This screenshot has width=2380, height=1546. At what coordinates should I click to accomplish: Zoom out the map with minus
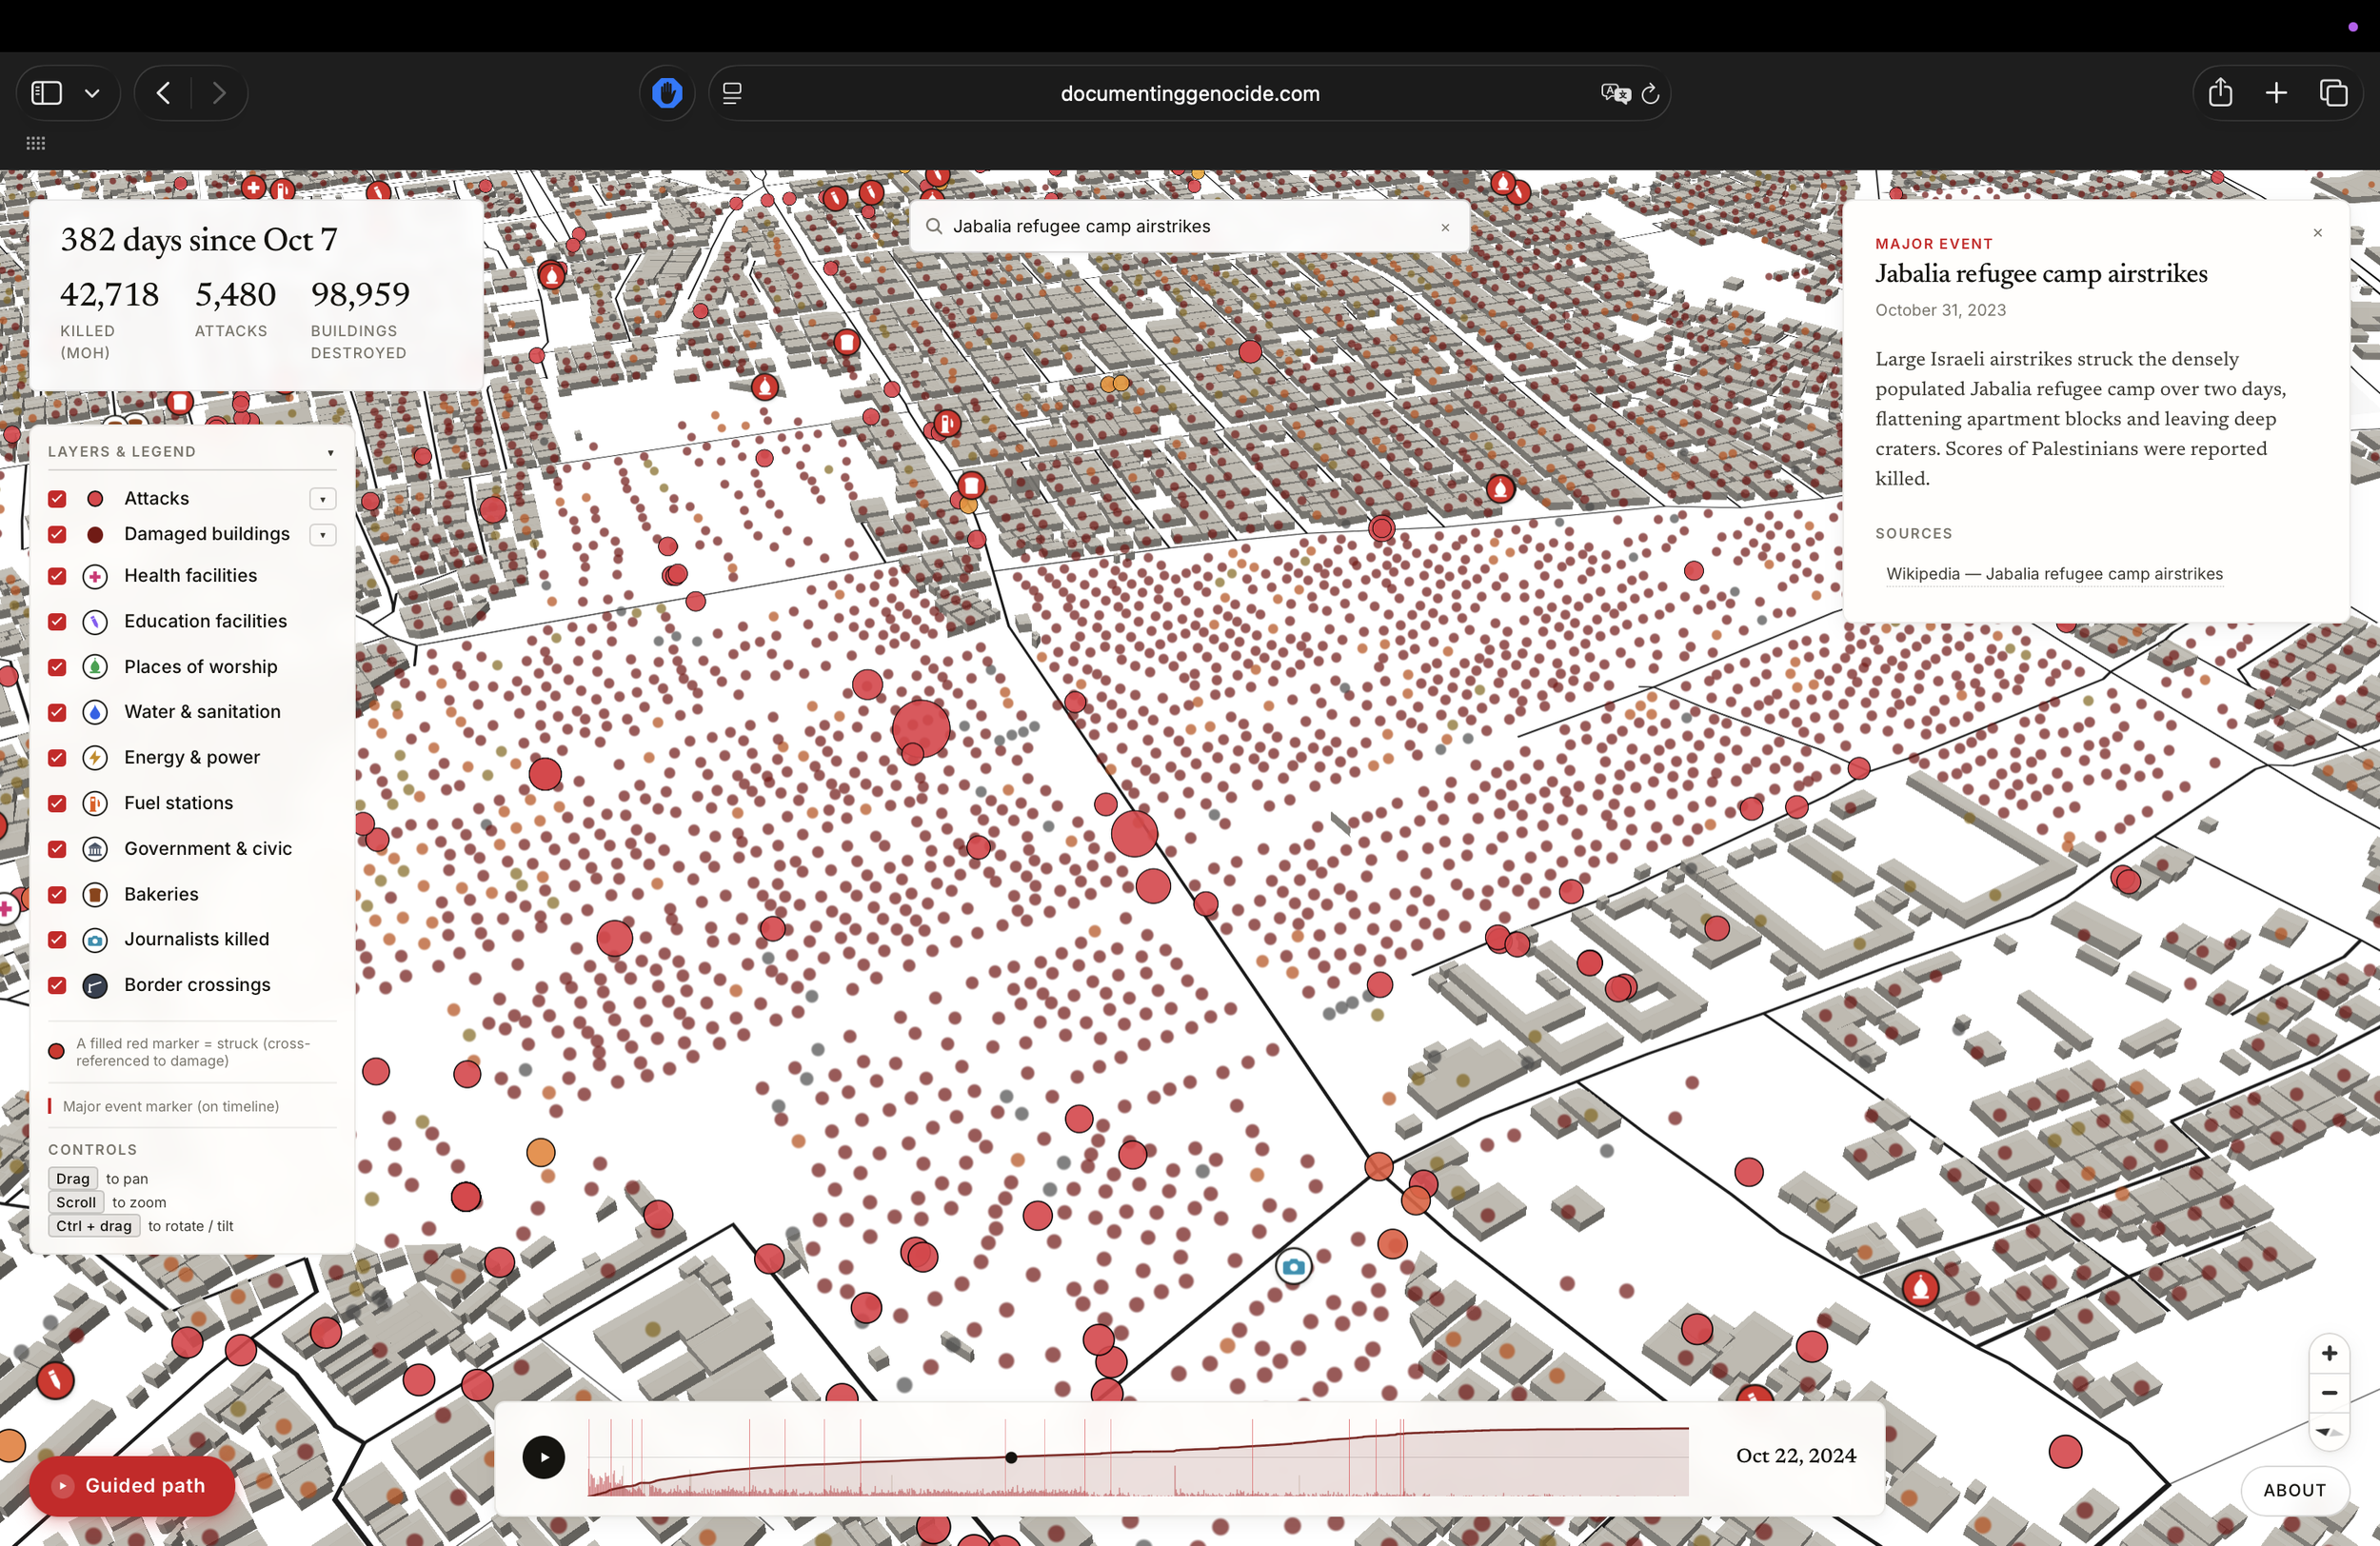click(x=2328, y=1393)
